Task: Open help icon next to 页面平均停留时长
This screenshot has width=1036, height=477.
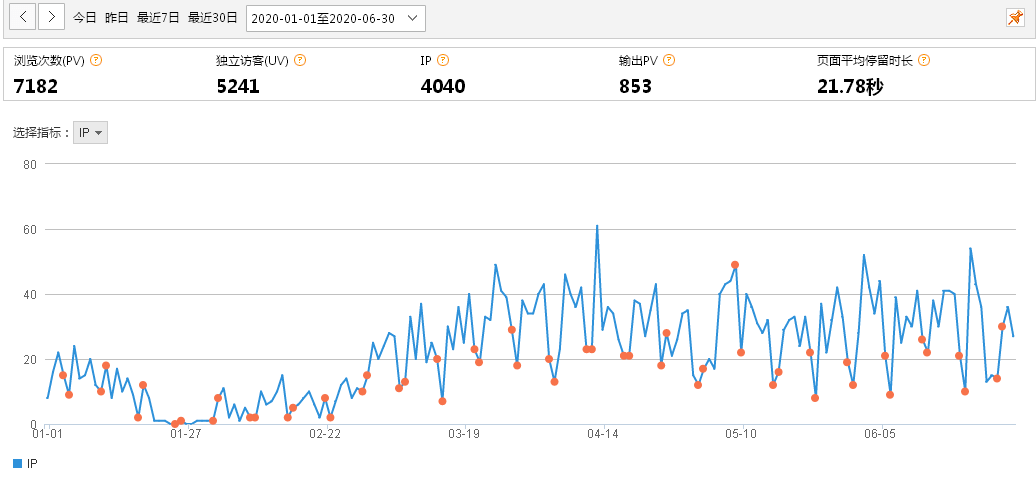Action: tap(924, 60)
